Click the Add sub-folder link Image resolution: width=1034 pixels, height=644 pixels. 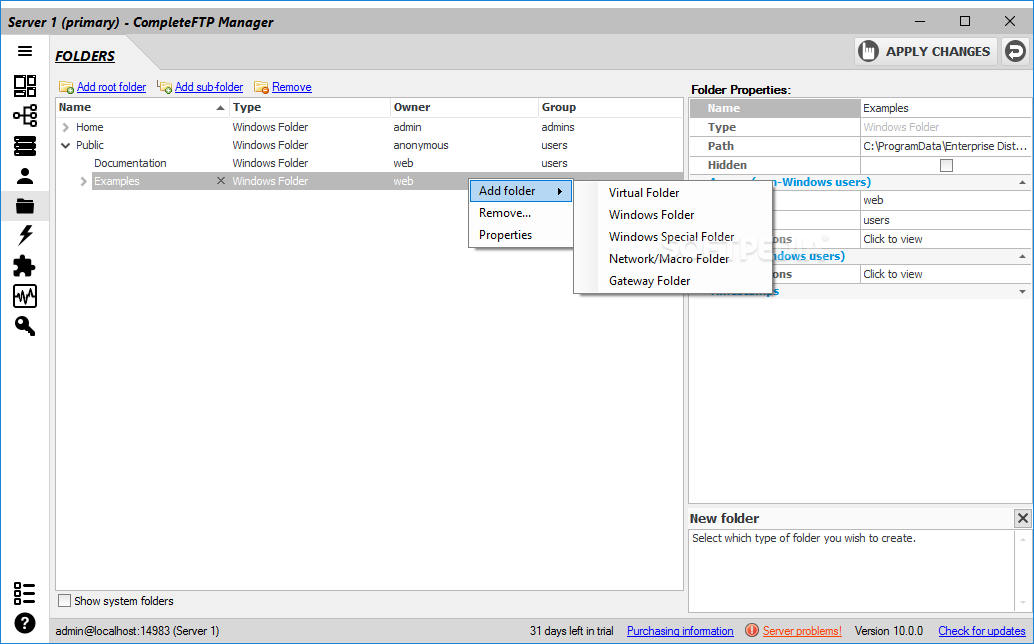tap(209, 87)
